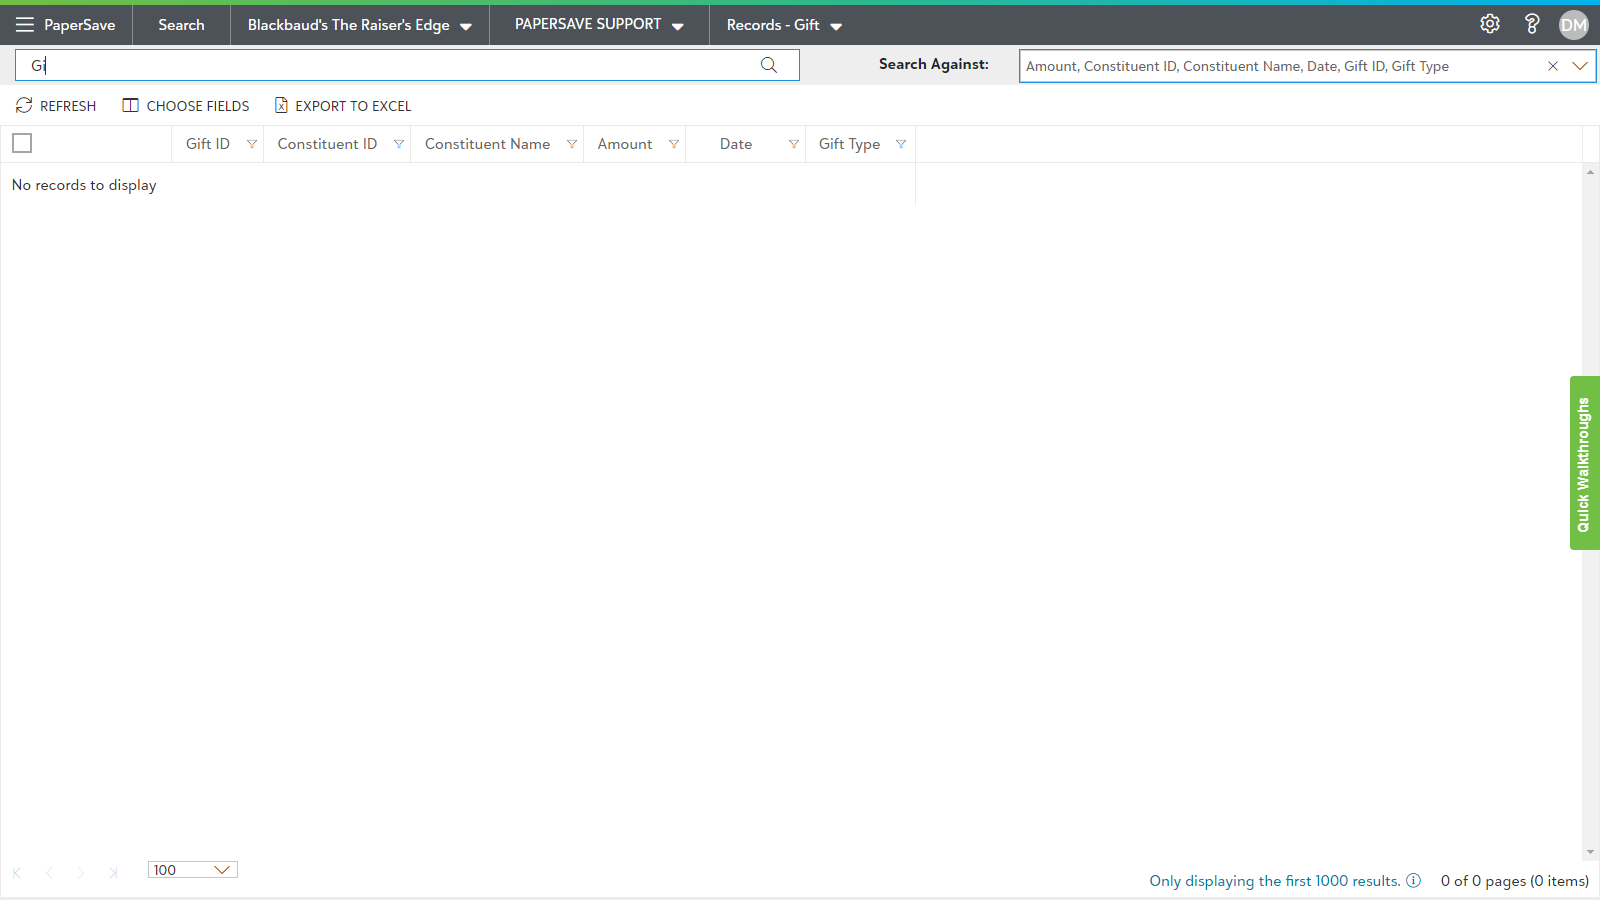Open the help question mark icon
This screenshot has width=1600, height=900.
pos(1532,24)
